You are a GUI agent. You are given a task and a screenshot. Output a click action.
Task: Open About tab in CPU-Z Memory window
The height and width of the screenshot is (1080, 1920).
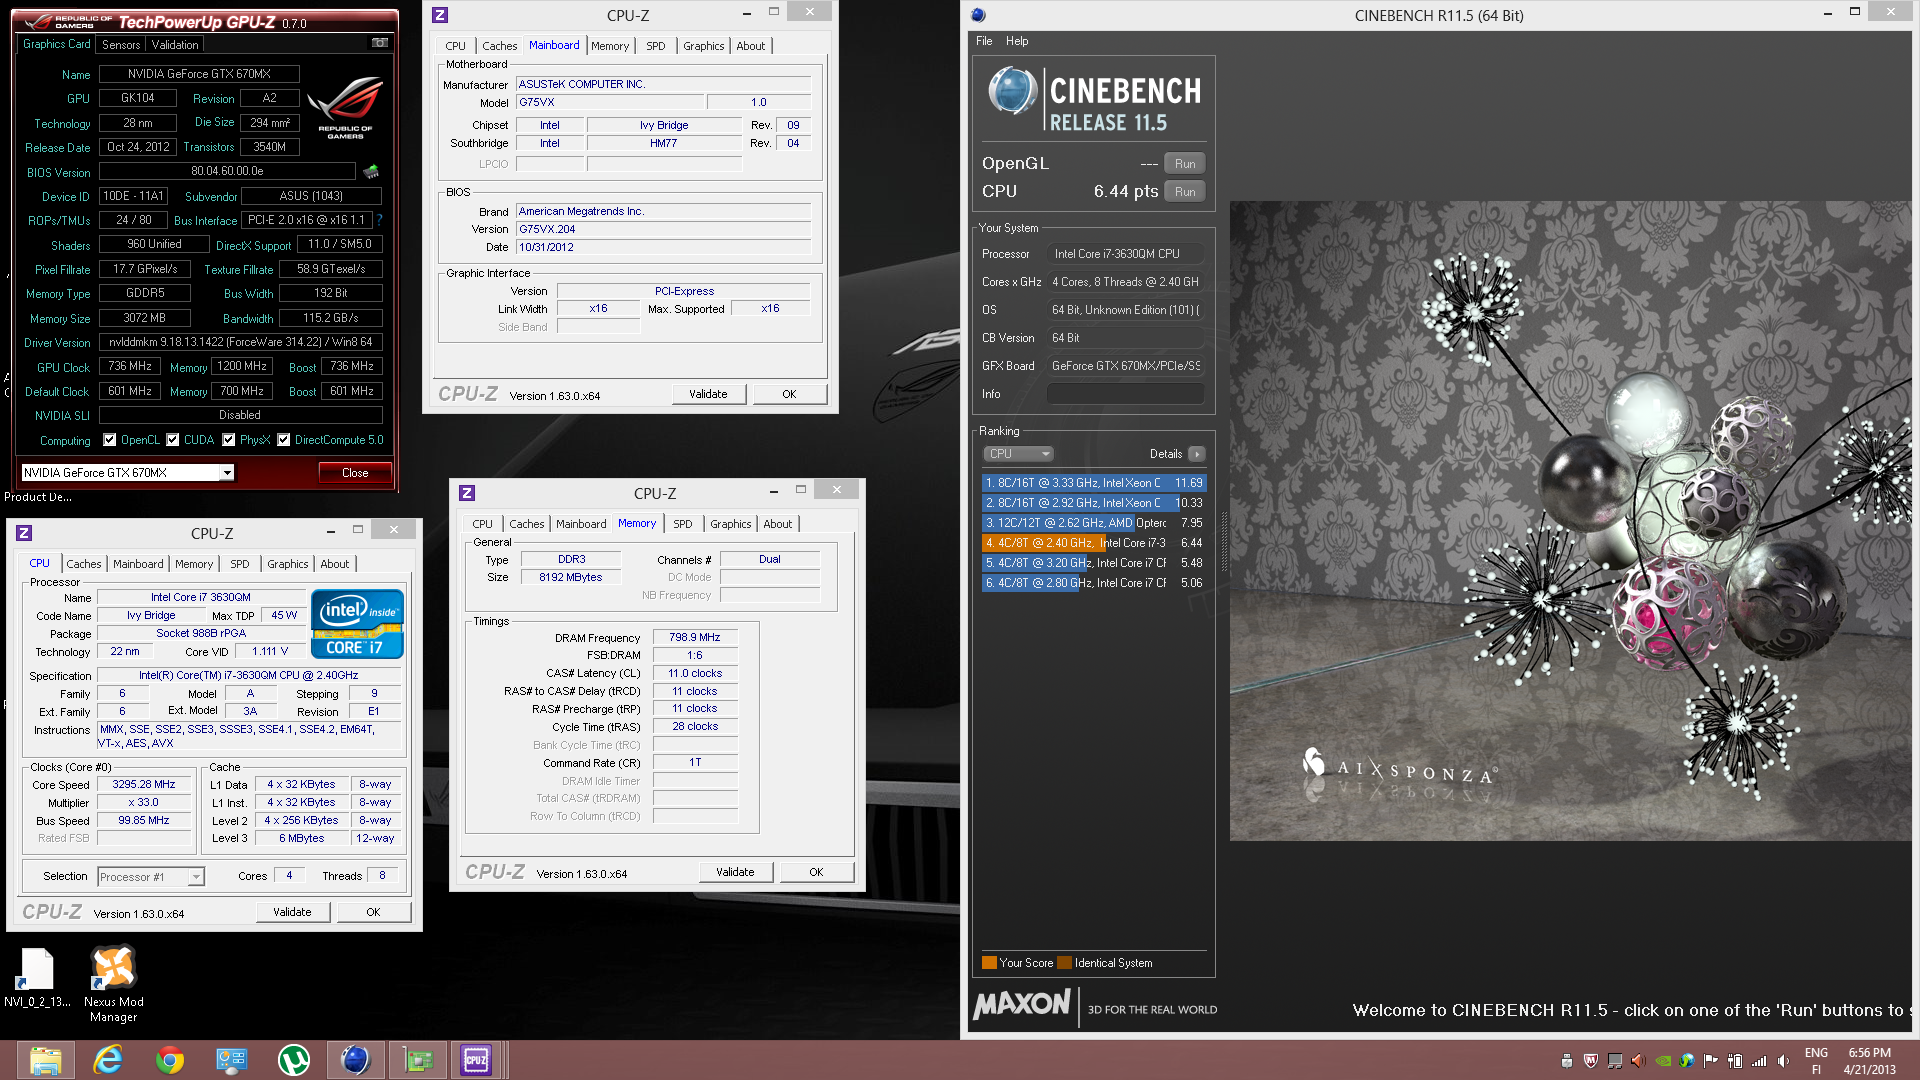(x=778, y=524)
